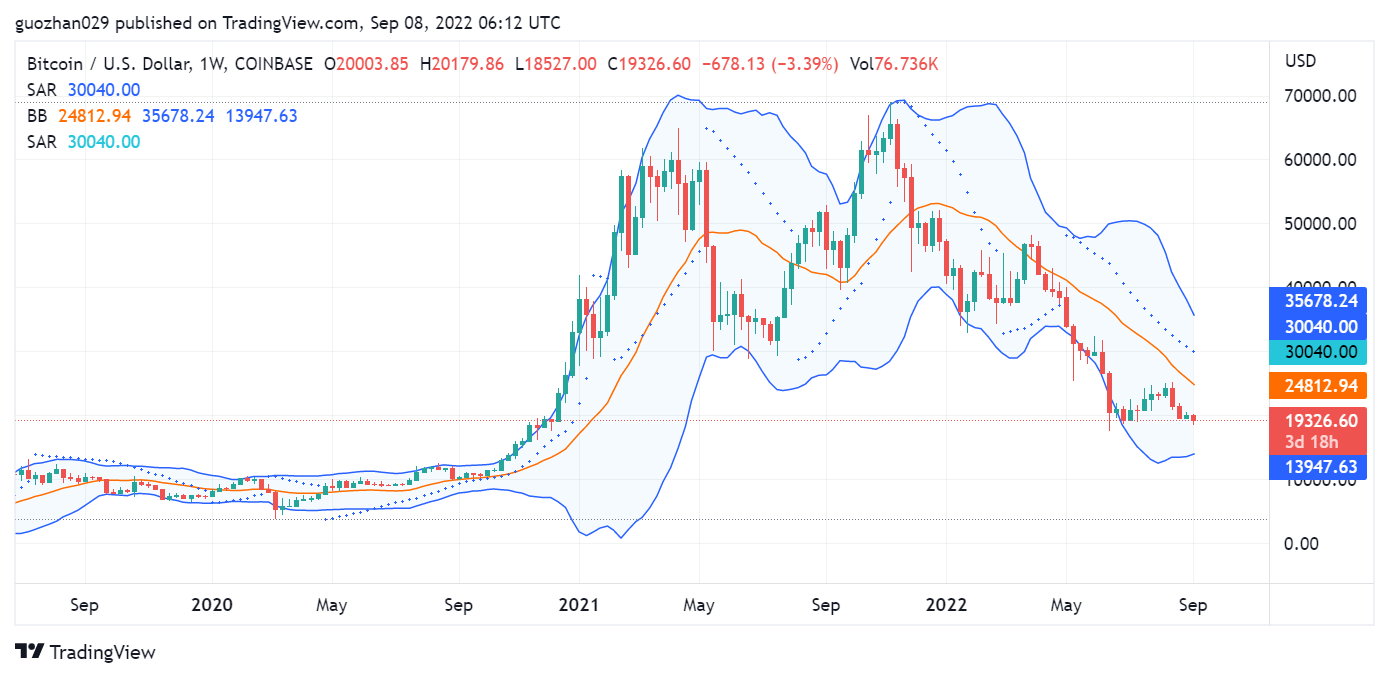The image size is (1389, 678).
Task: Click the cyan 30040.00 SAR price label
Action: [1321, 351]
